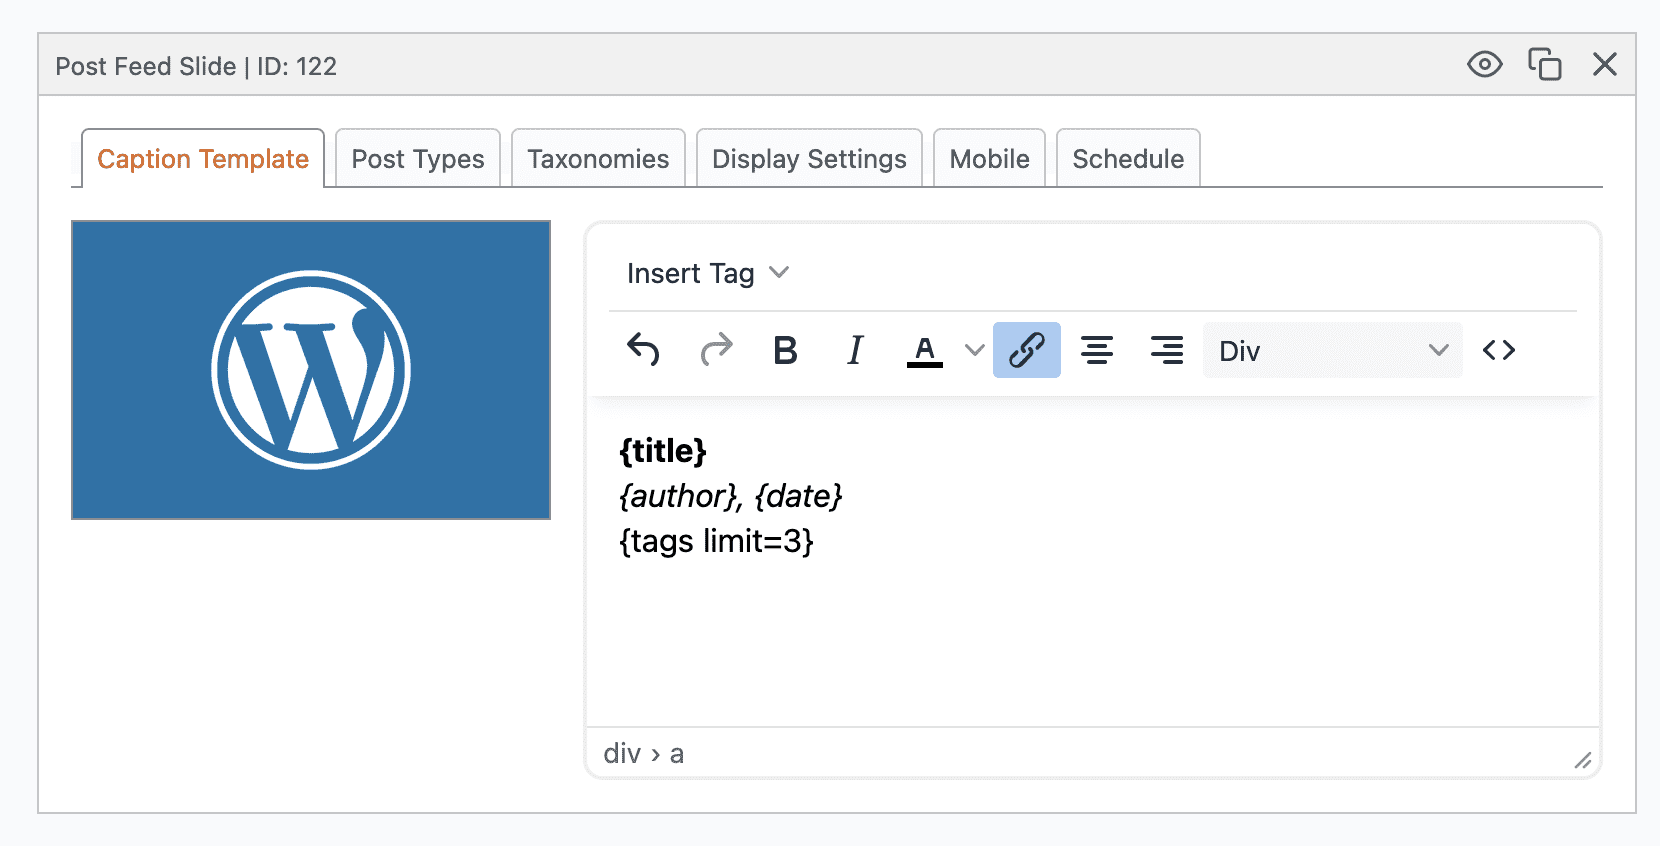The height and width of the screenshot is (846, 1660).
Task: Open the Display Settings tab
Action: [x=809, y=159]
